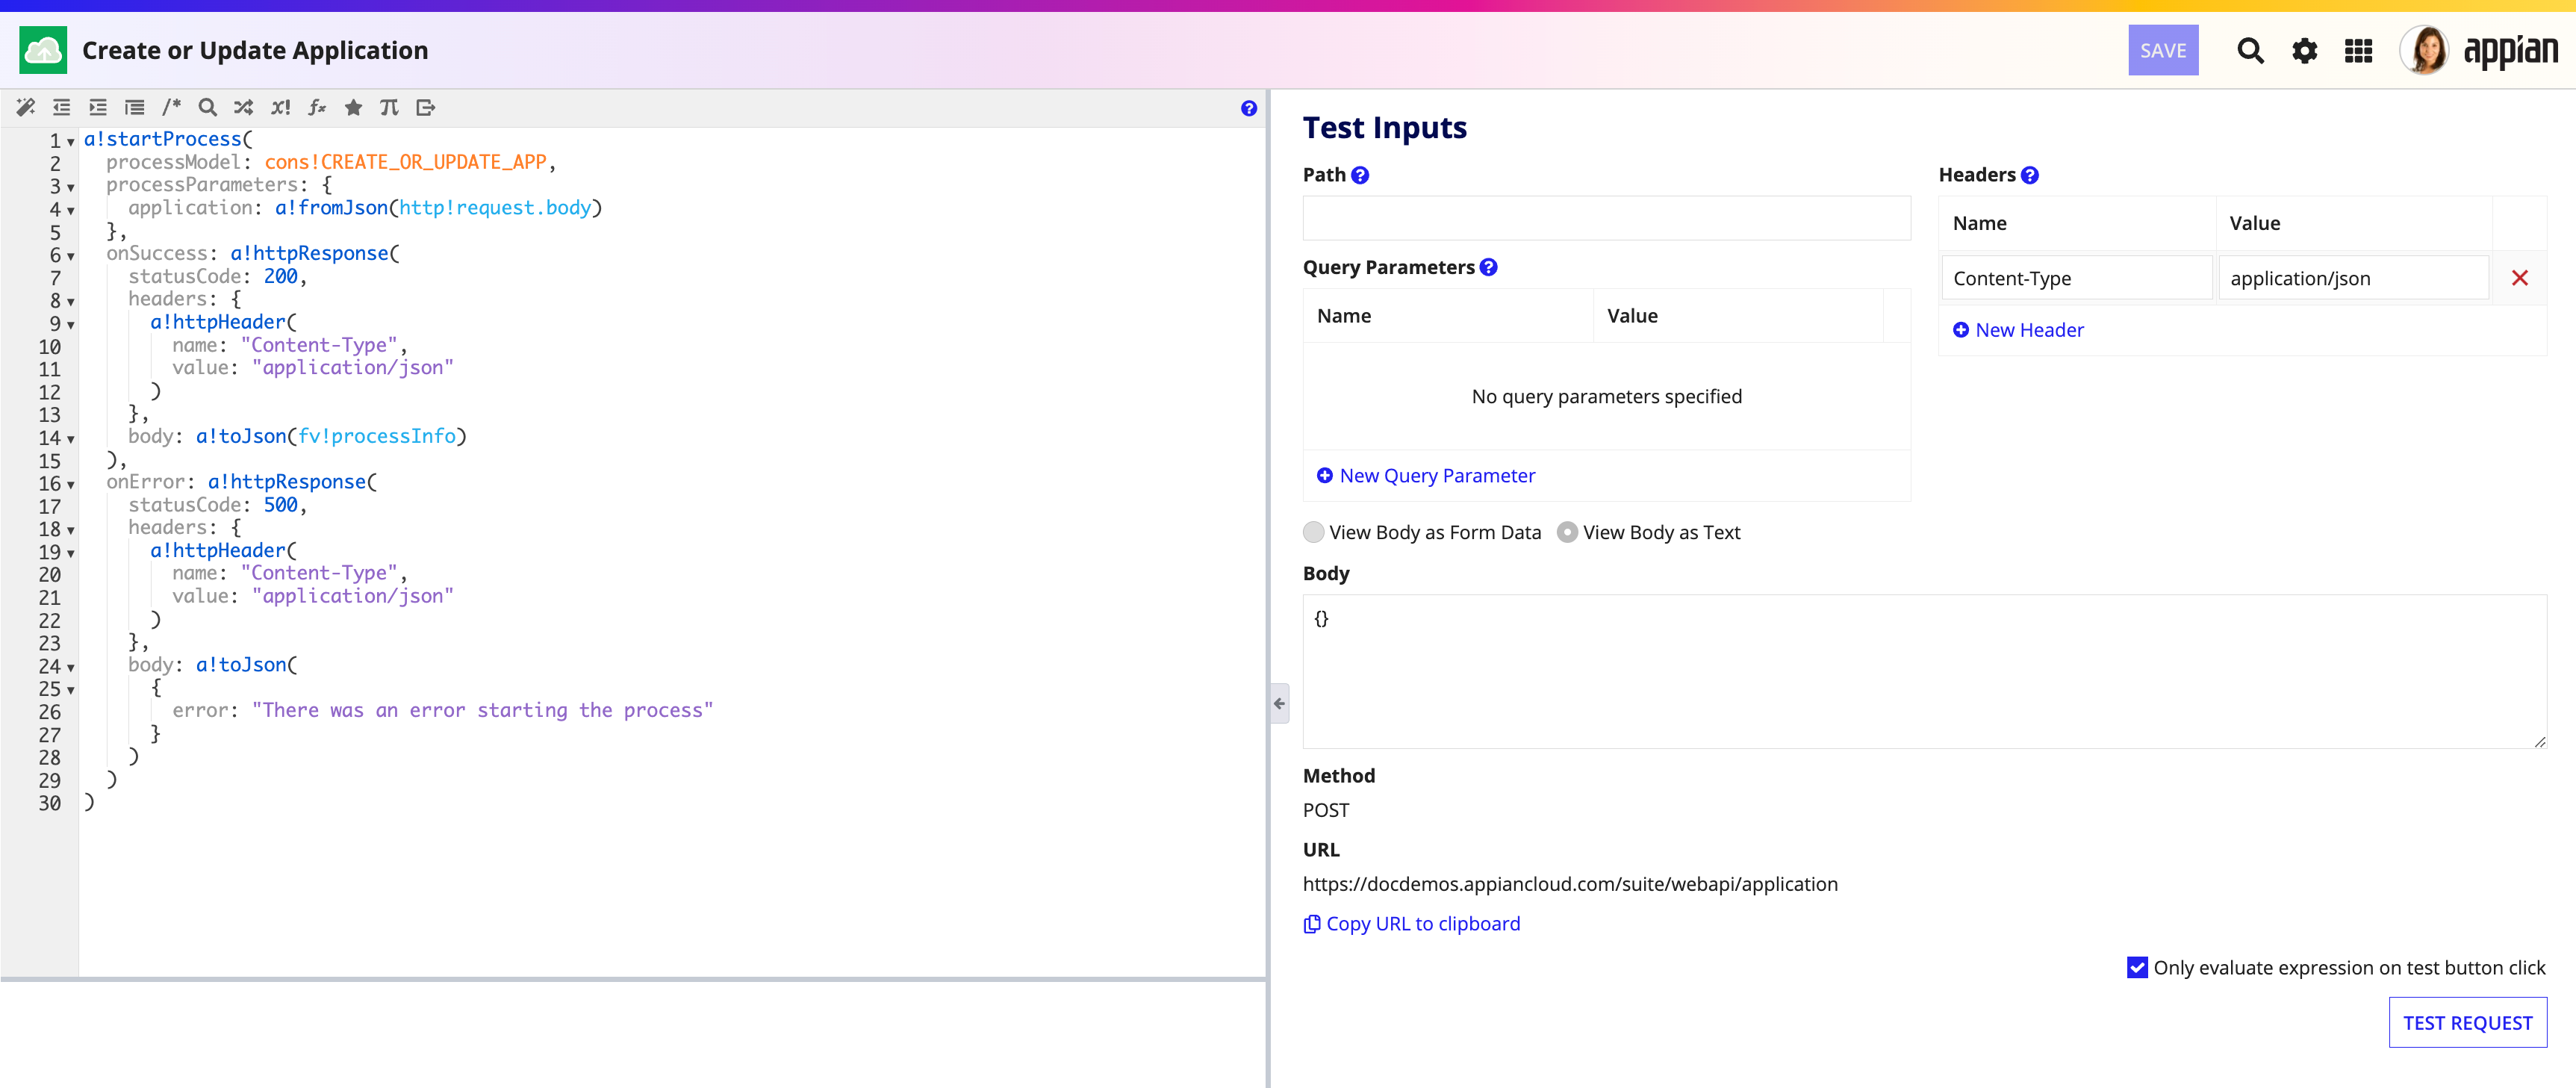Click into the Path input field
Viewport: 2576px width, 1088px height.
[1606, 218]
